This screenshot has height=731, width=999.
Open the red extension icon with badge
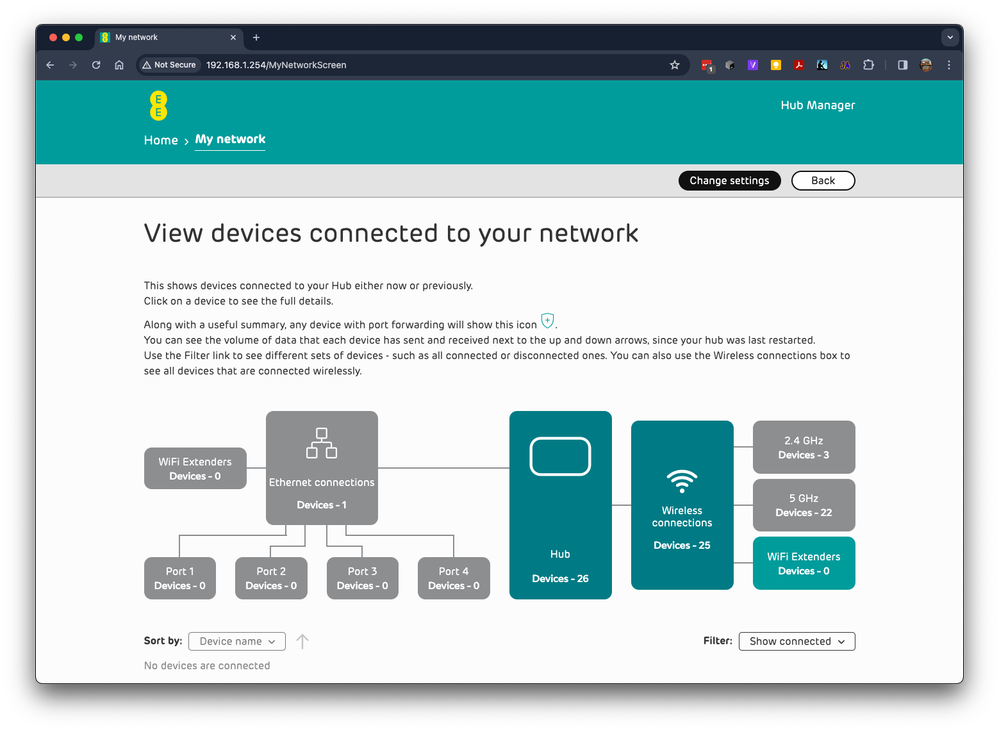(x=707, y=66)
